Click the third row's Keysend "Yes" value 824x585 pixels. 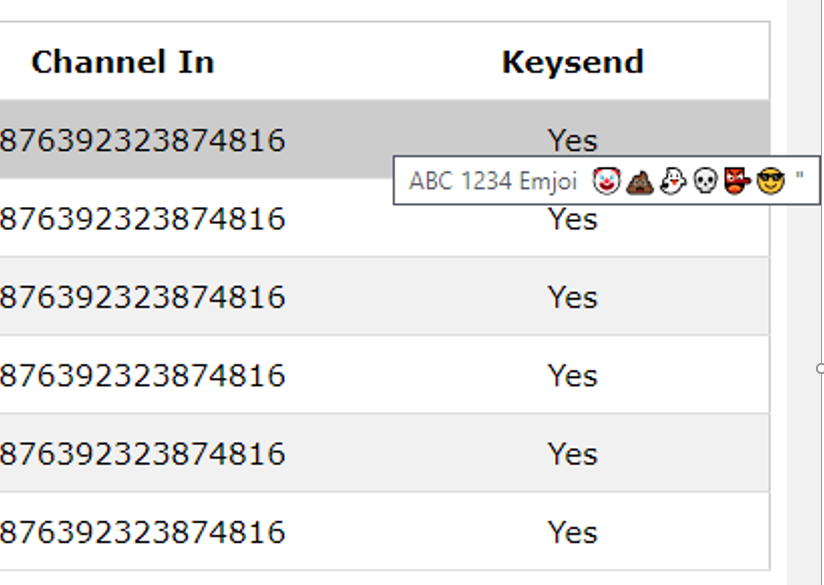tap(572, 297)
